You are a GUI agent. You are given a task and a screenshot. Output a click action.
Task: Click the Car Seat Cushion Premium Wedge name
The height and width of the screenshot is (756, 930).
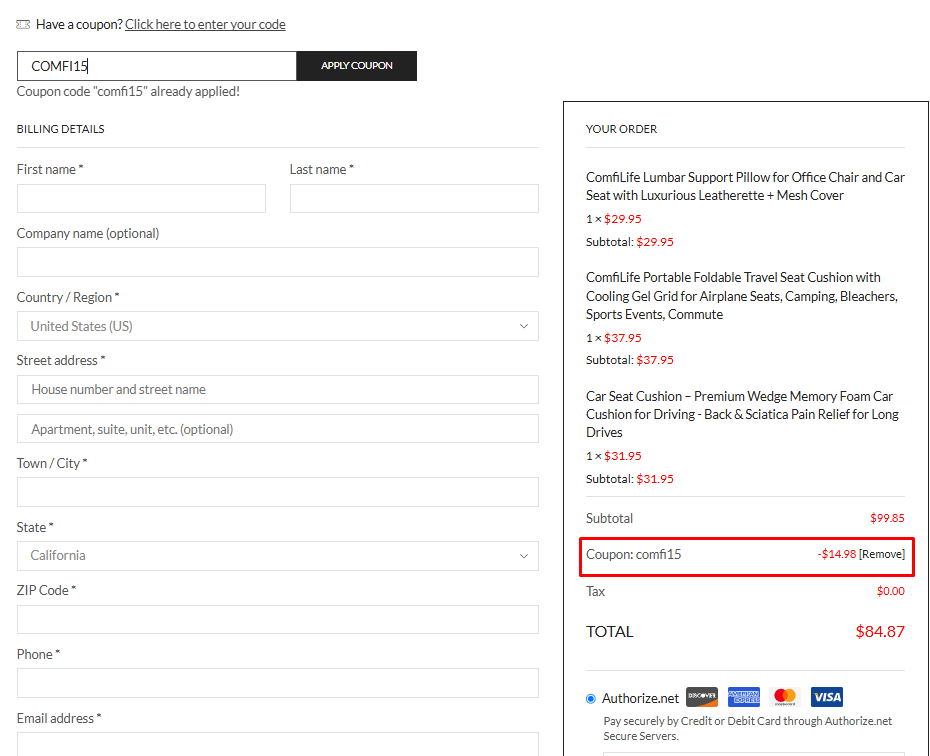pyautogui.click(x=743, y=414)
